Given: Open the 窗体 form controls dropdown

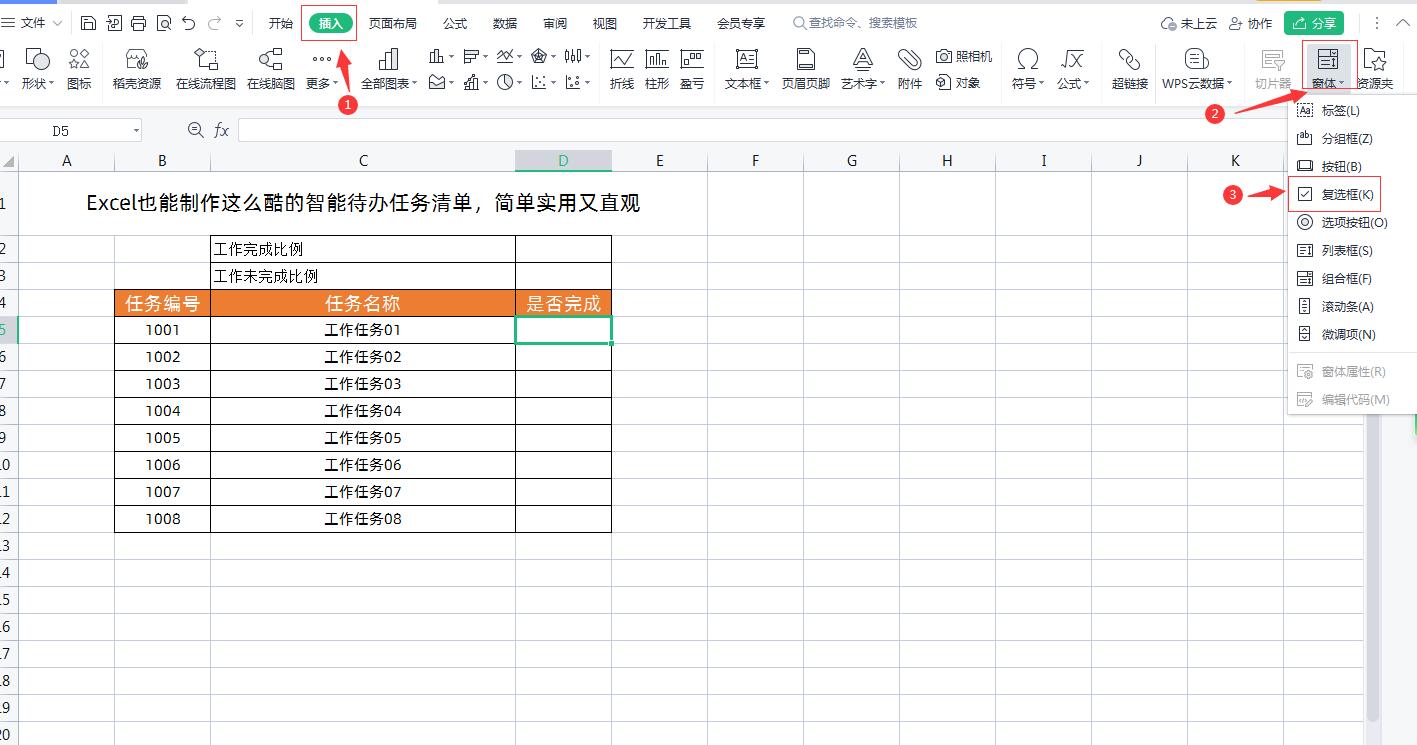Looking at the screenshot, I should [1328, 68].
